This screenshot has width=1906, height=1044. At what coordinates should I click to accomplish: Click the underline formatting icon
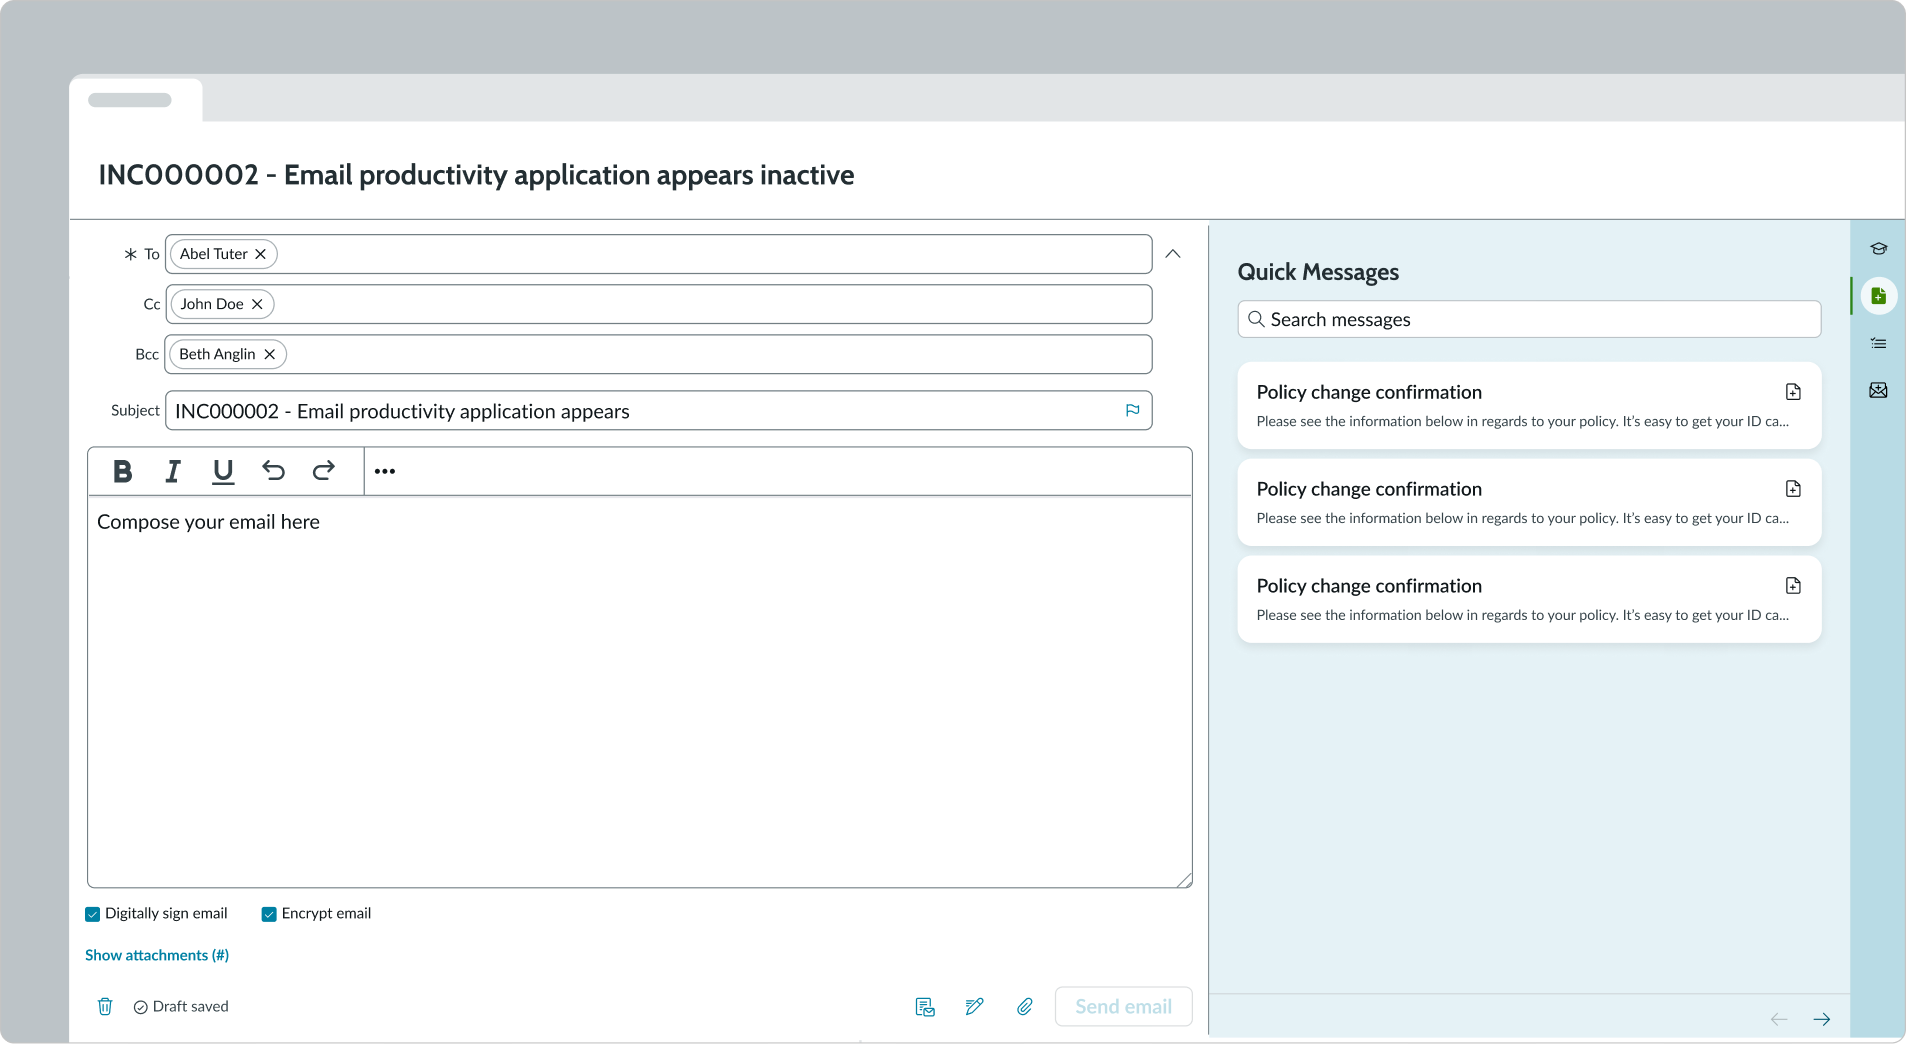[223, 471]
